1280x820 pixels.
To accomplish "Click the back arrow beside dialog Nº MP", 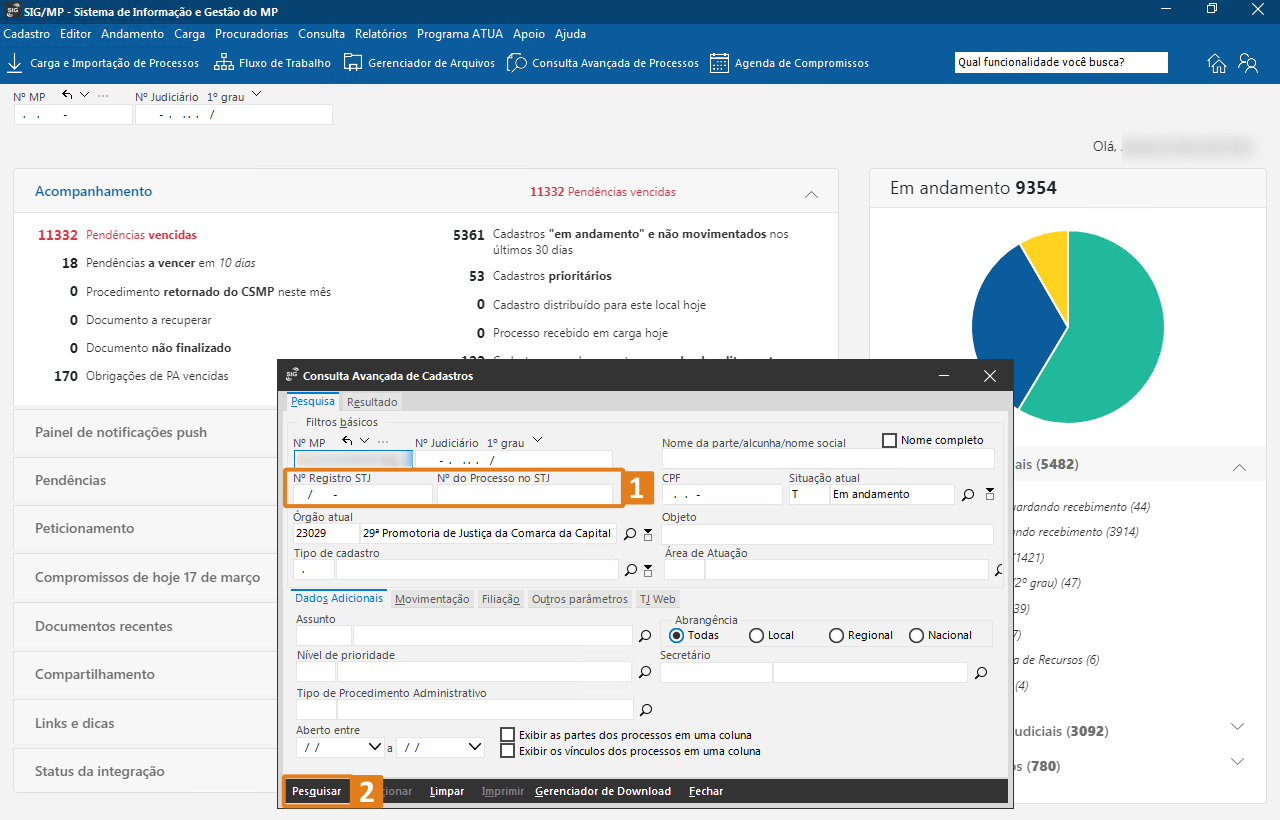I will coord(347,441).
